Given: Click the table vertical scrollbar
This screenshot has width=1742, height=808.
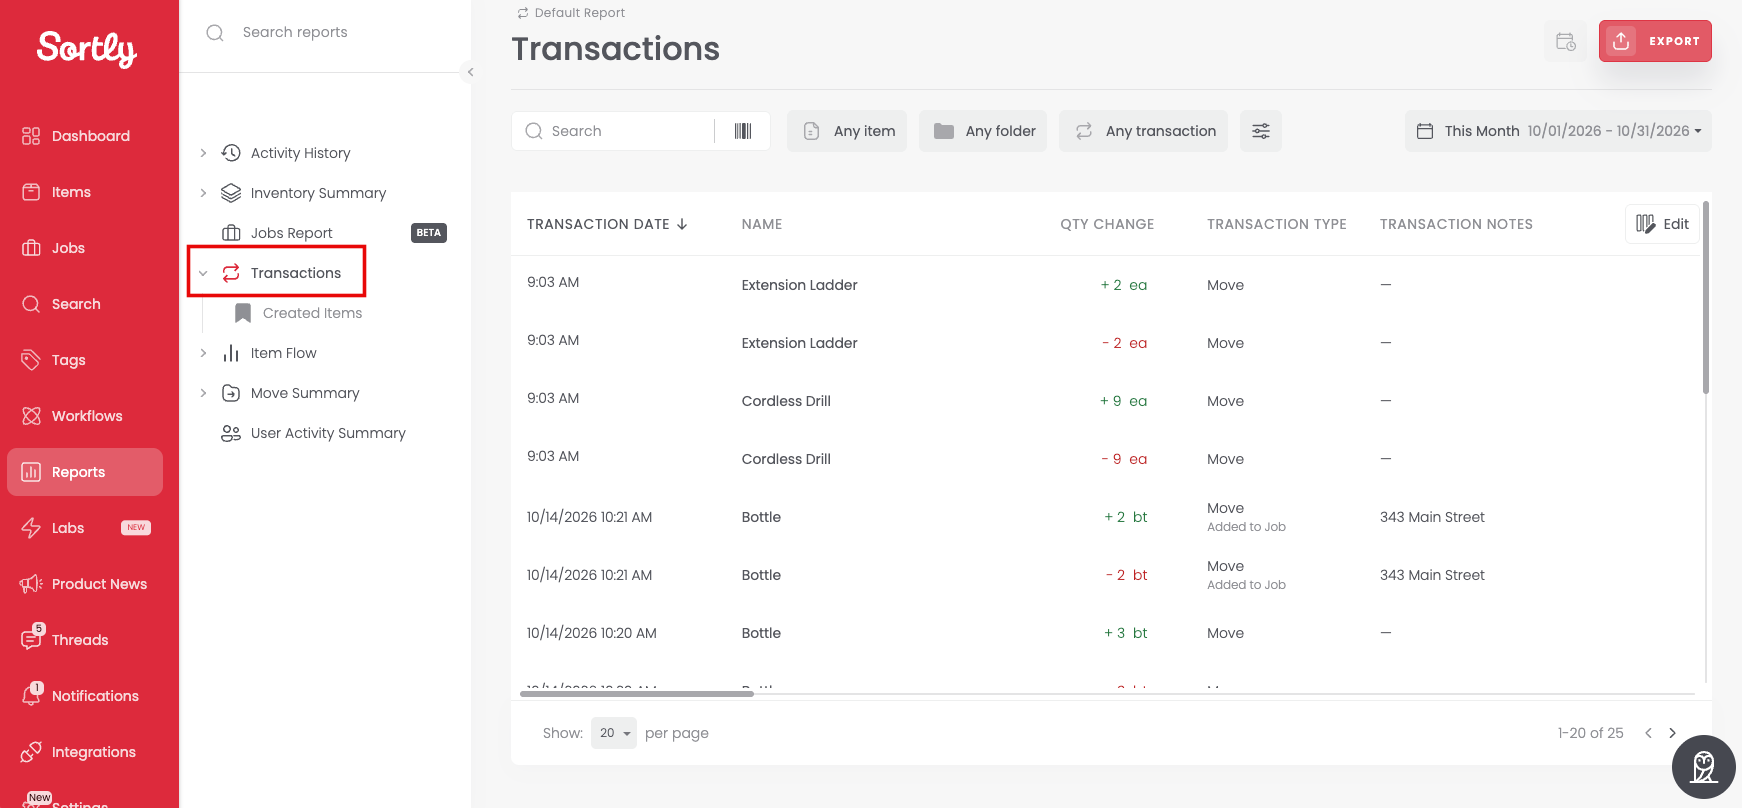Looking at the screenshot, I should pyautogui.click(x=1706, y=297).
